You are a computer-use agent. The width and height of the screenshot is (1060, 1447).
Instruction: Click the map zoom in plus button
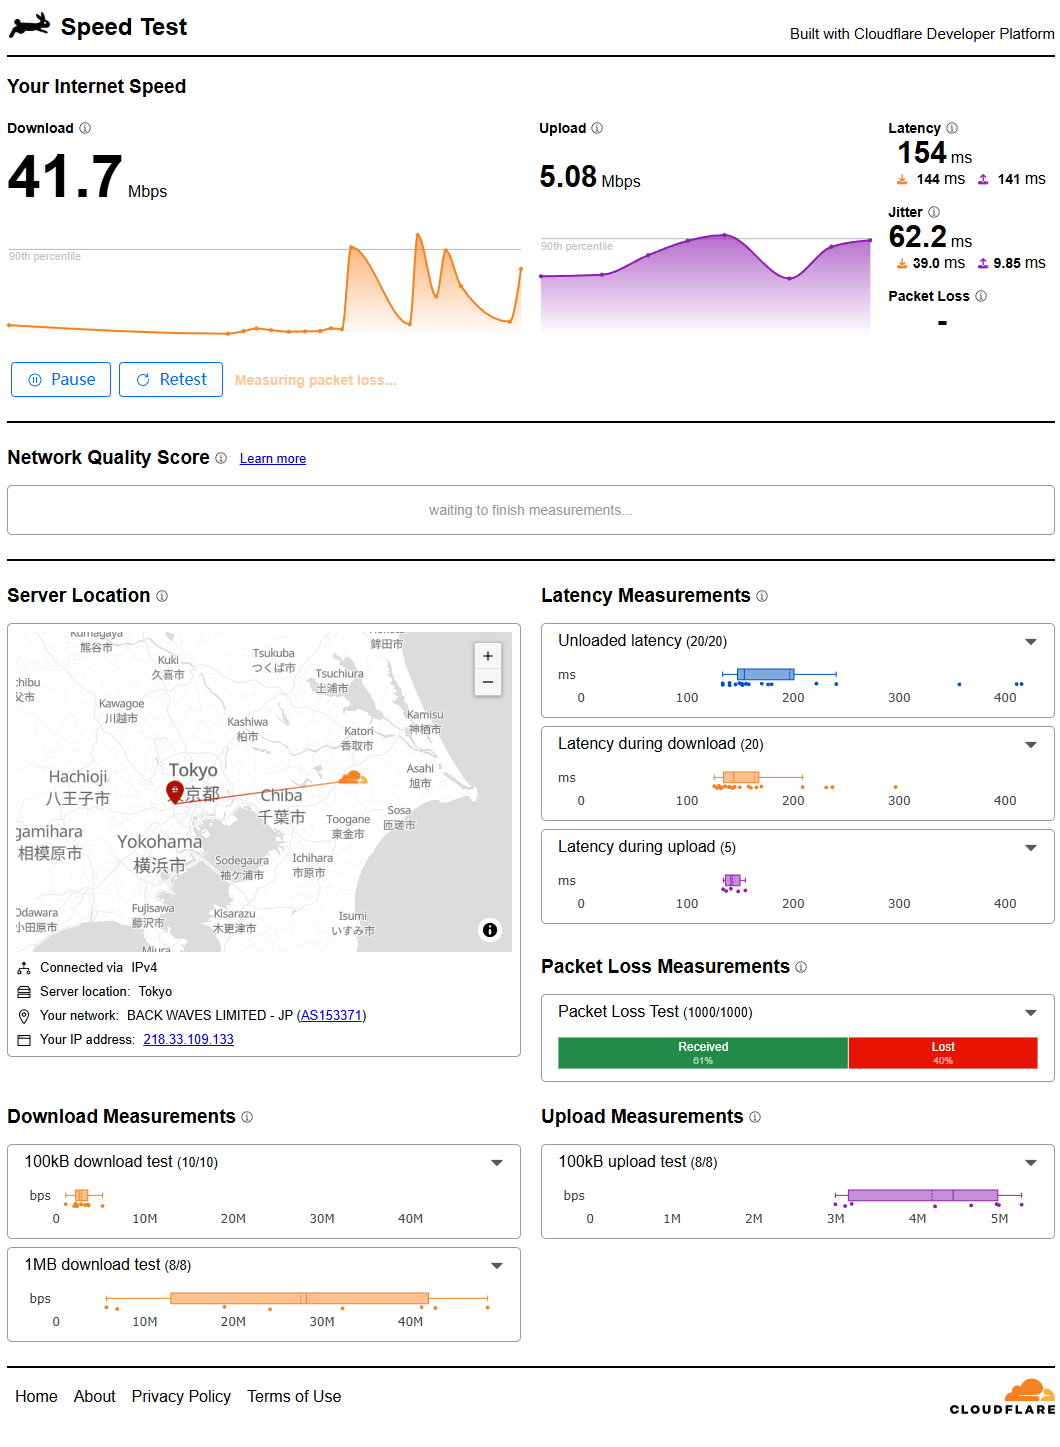click(x=488, y=656)
